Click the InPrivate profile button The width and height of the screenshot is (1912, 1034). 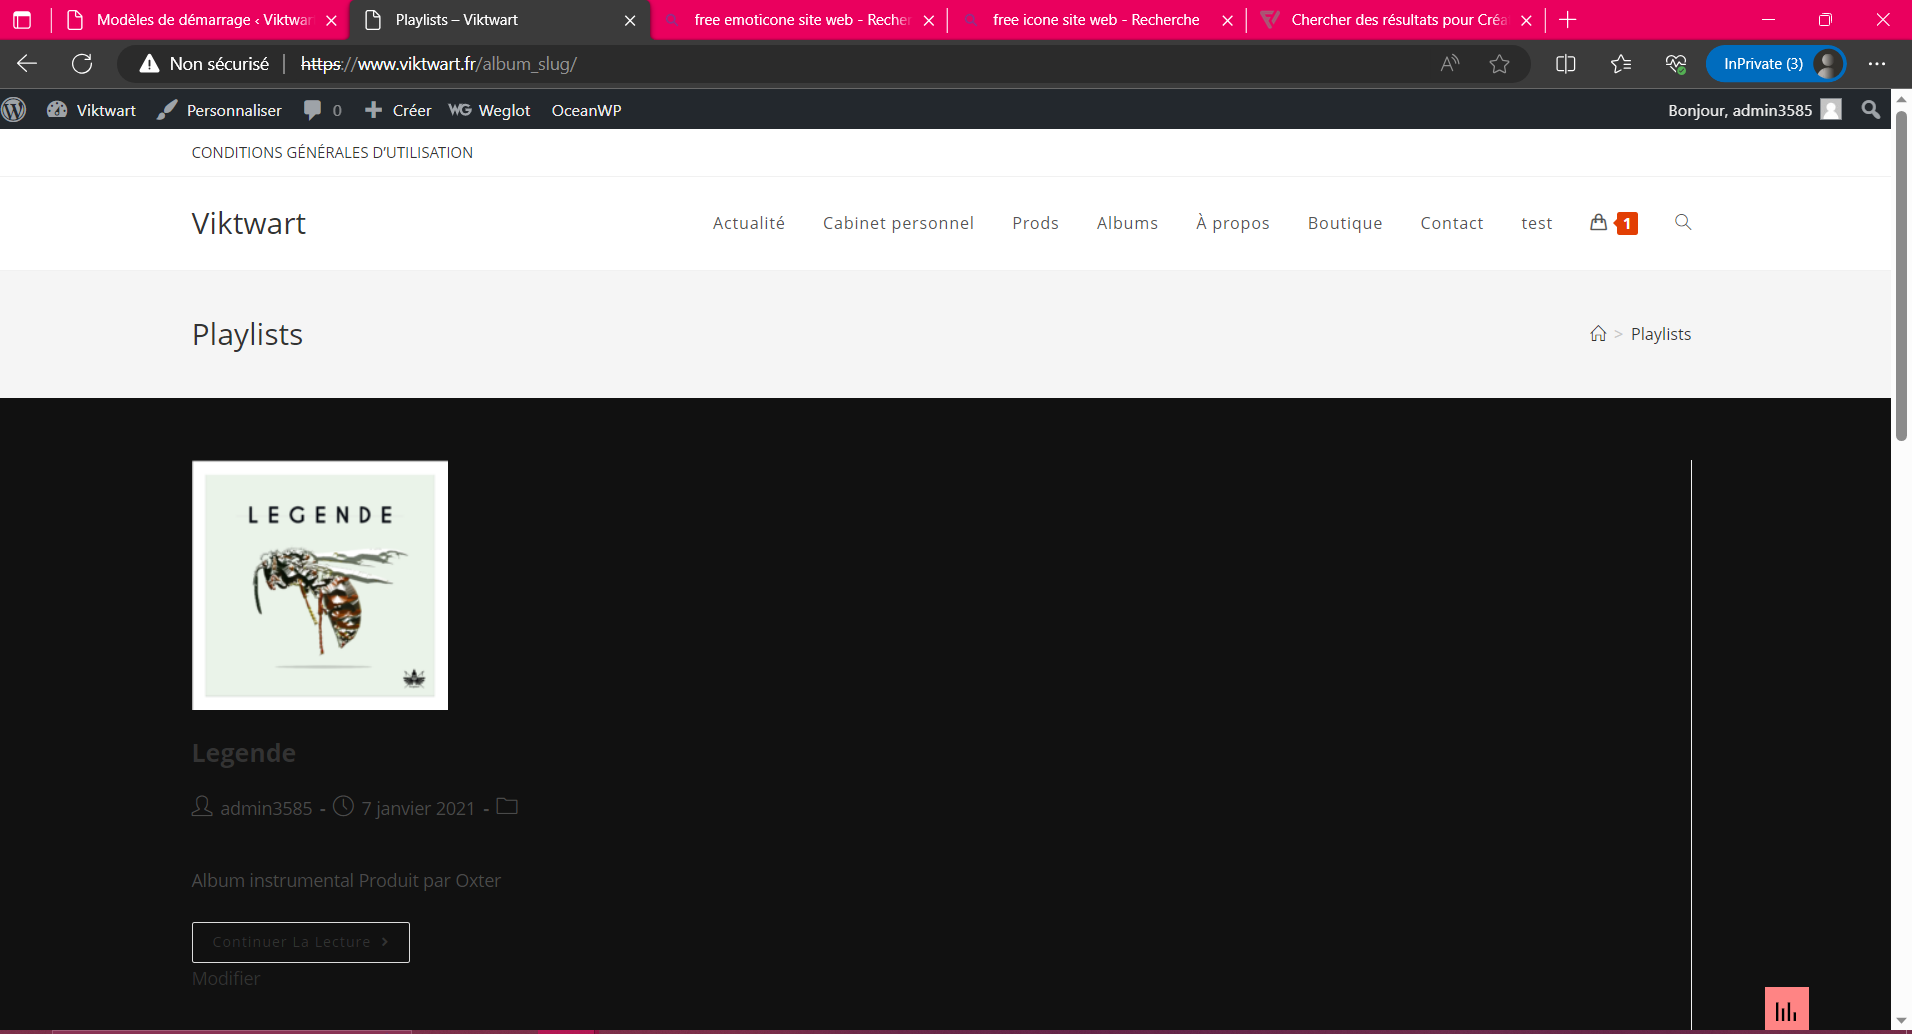[x=1775, y=64]
